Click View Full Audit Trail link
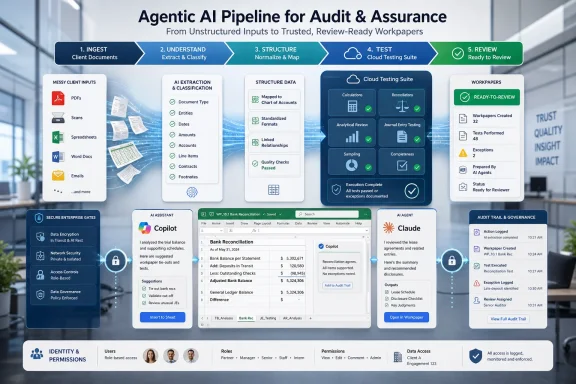The image size is (576, 384). pyautogui.click(x=508, y=319)
